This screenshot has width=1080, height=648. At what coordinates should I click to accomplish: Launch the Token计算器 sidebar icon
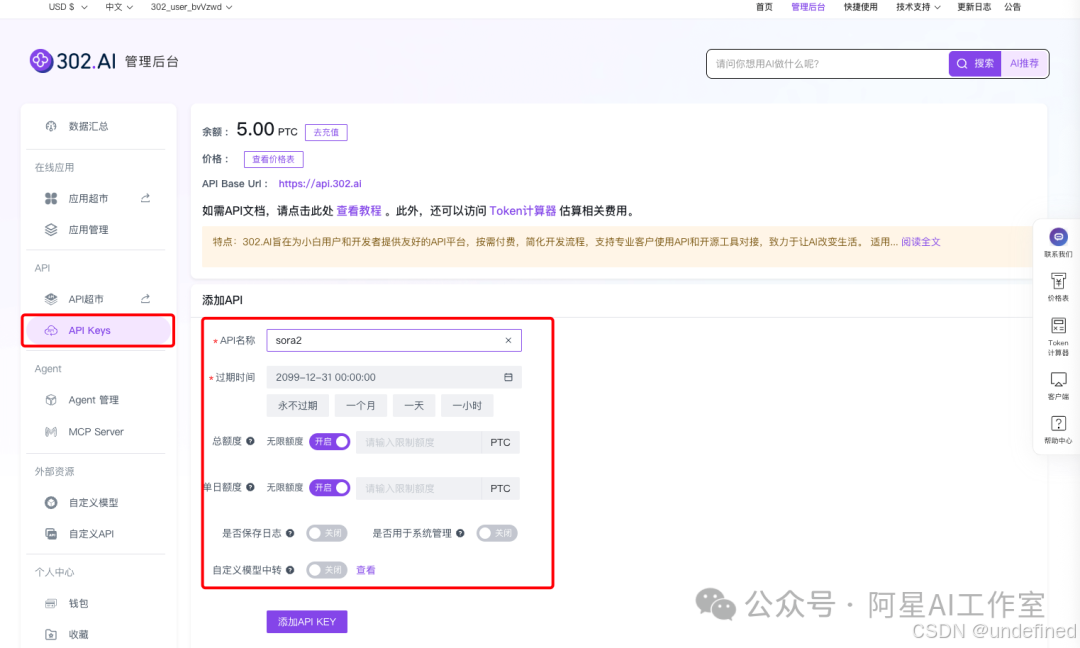point(1057,333)
